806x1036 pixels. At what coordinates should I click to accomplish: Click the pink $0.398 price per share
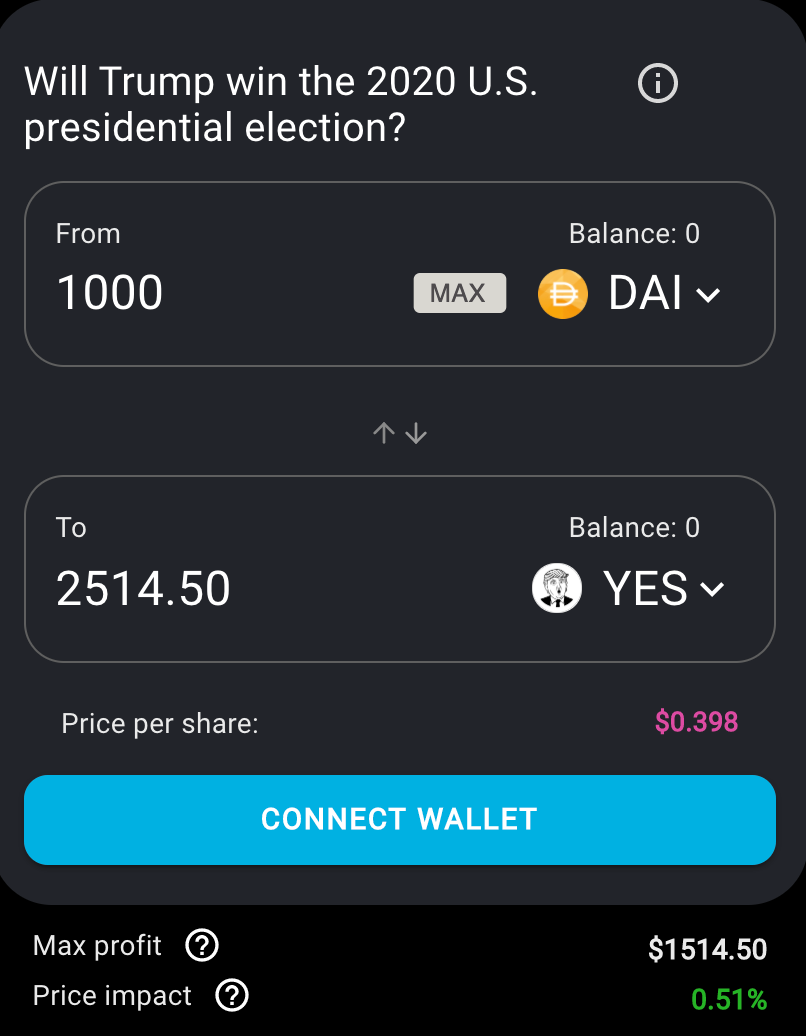(696, 722)
